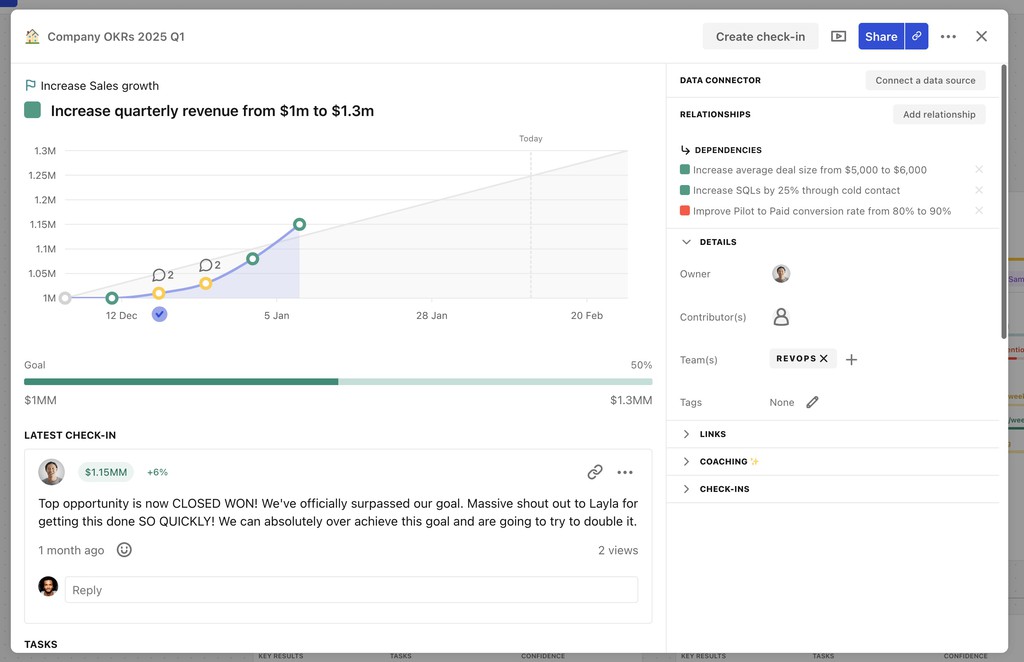Image resolution: width=1024 pixels, height=662 pixels.
Task: Add emoji reaction to the check-in
Action: coord(124,550)
